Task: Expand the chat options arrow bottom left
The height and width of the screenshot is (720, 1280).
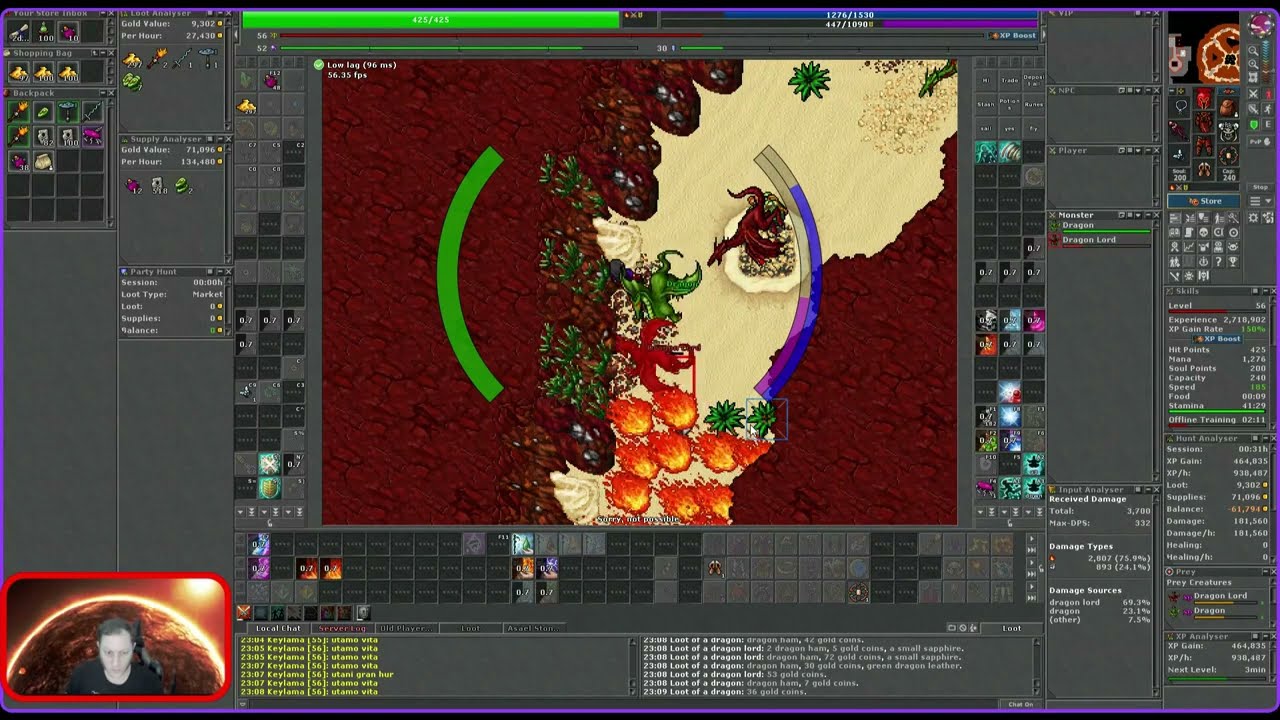Action: click(x=242, y=704)
